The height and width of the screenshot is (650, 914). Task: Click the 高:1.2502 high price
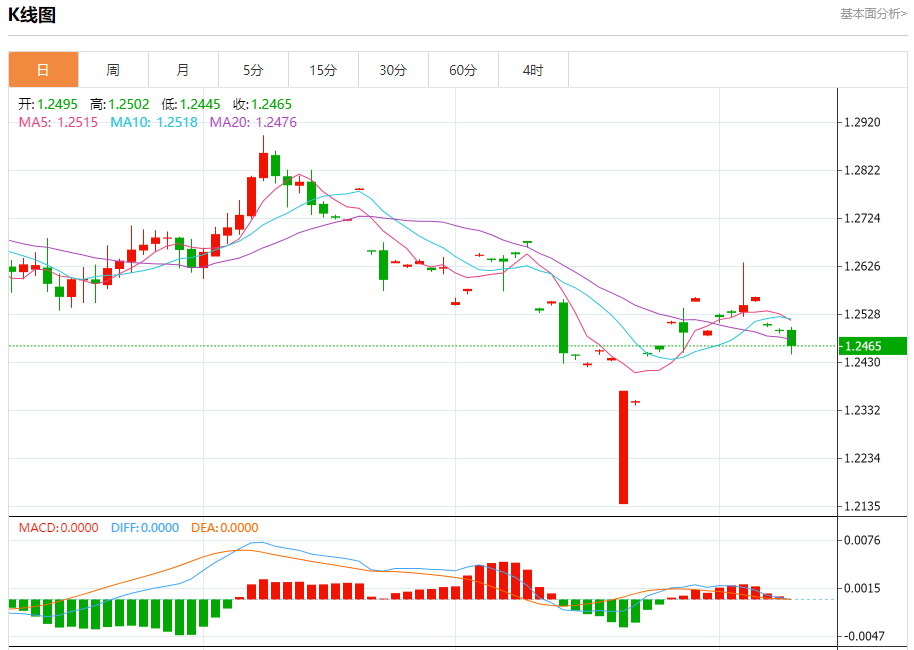[x=119, y=104]
